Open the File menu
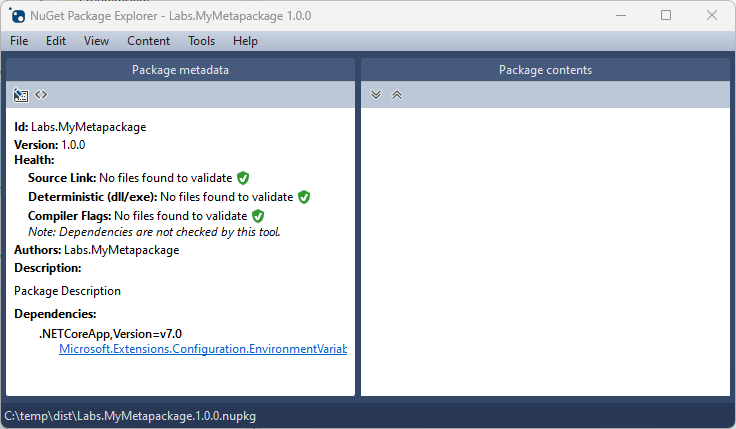Image resolution: width=736 pixels, height=429 pixels. (19, 41)
